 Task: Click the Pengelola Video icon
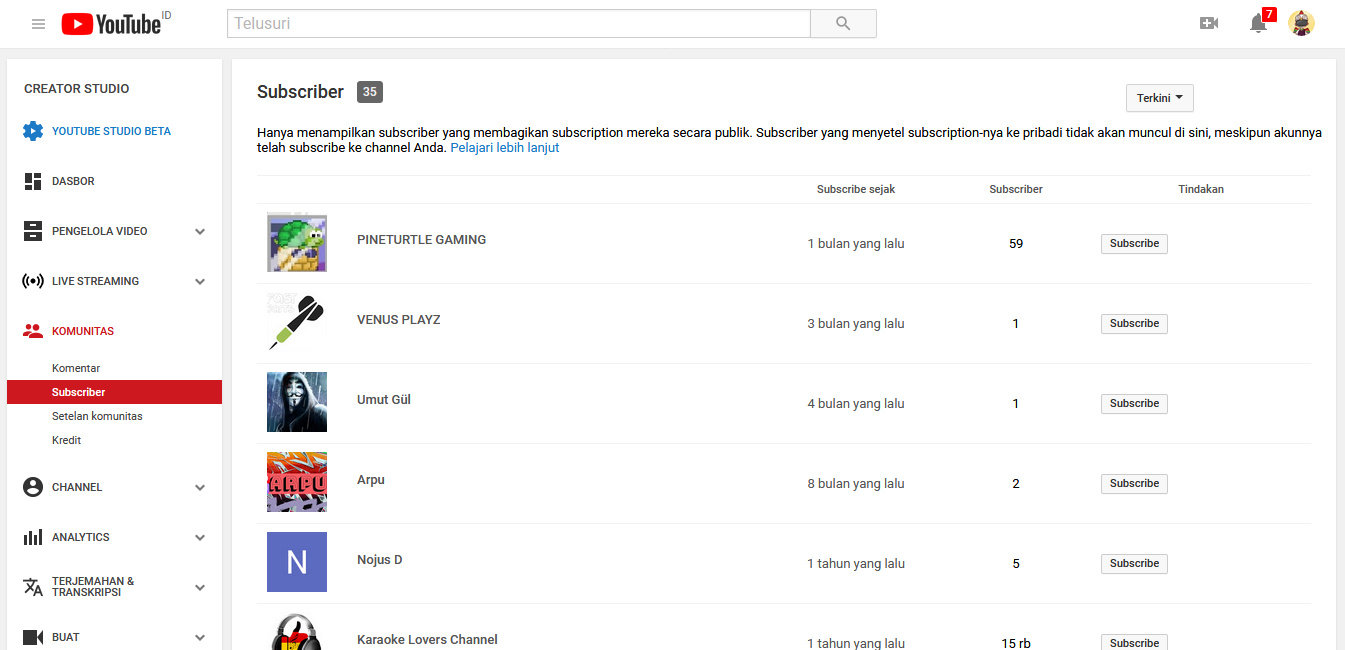[33, 231]
